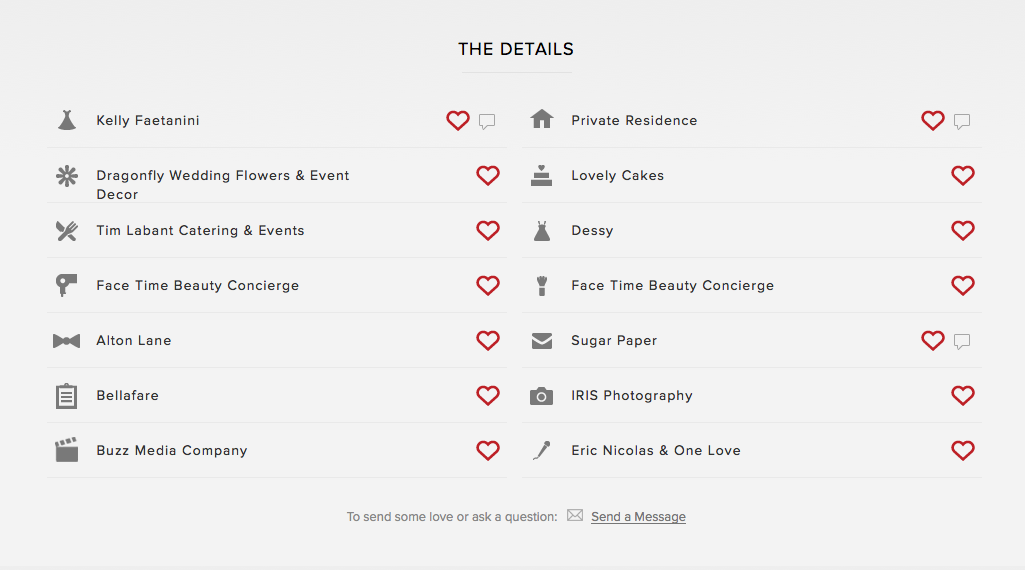Favorite Private Residence with the heart icon
1025x570 pixels.
pos(933,120)
